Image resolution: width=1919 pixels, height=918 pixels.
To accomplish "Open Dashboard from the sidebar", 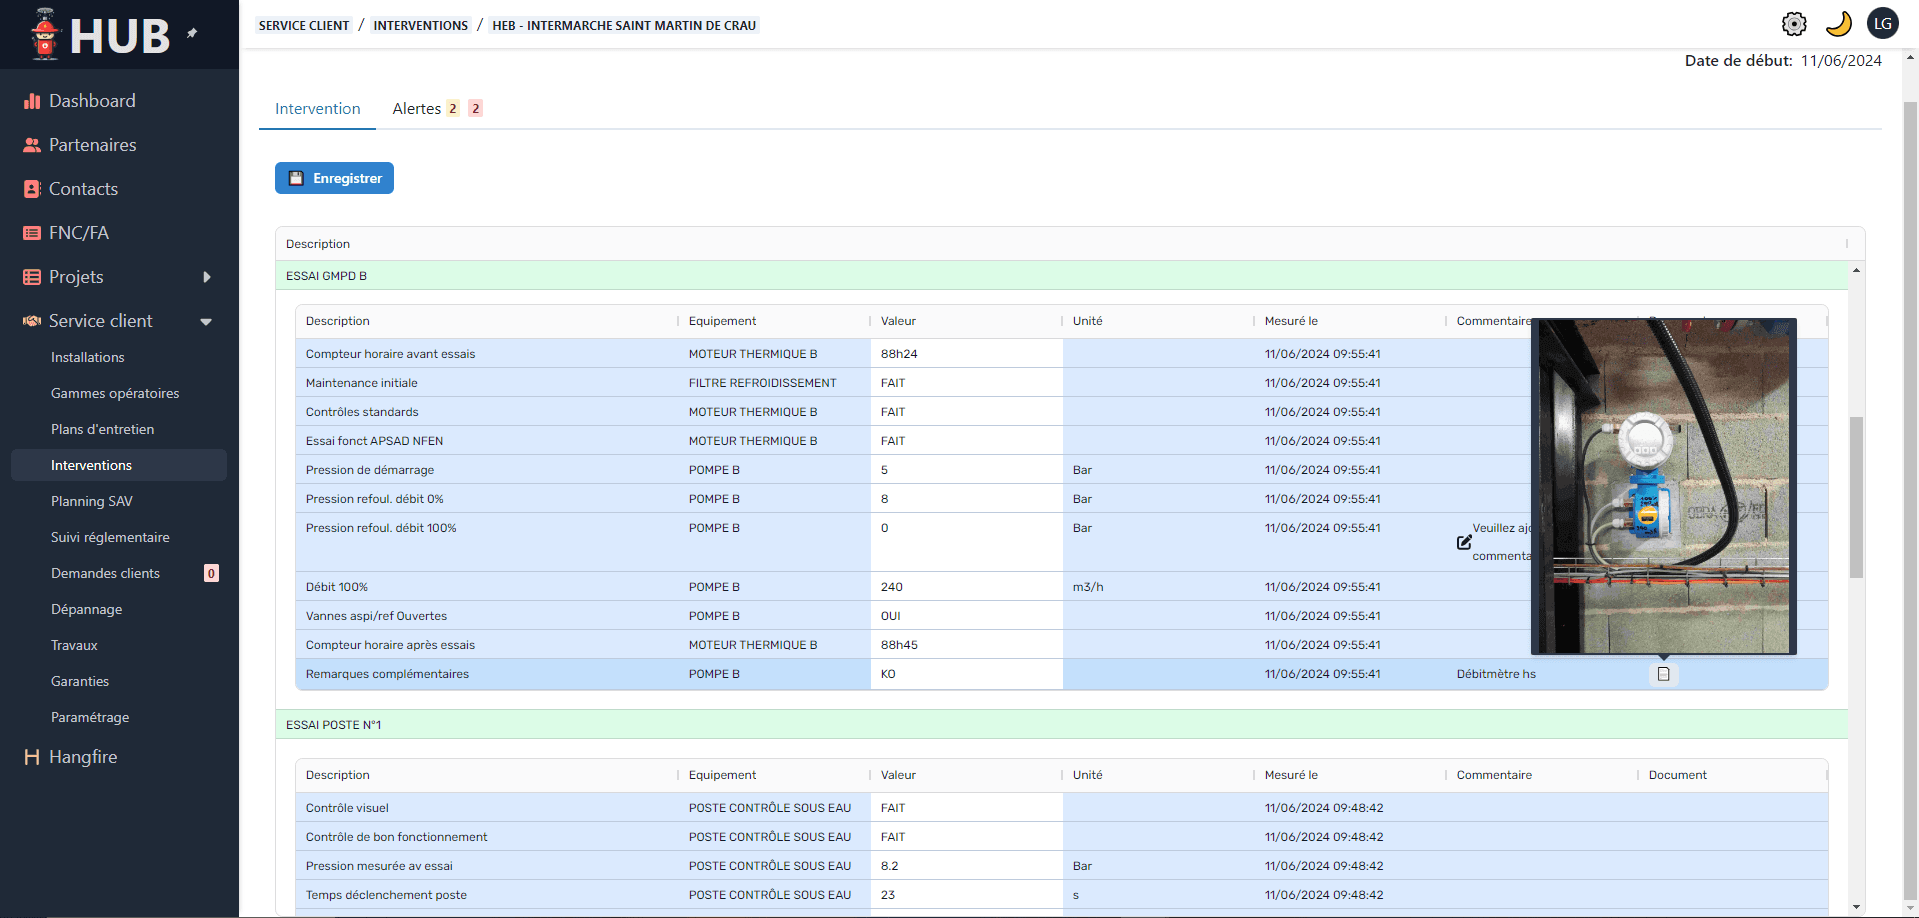I will pos(92,101).
